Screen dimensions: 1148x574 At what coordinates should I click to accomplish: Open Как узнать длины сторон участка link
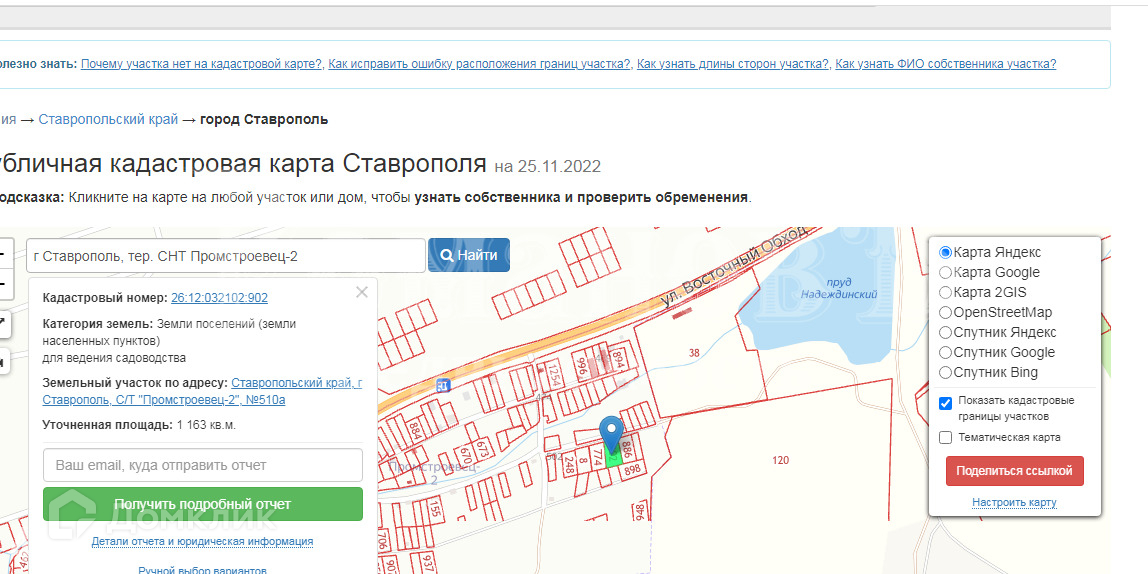pos(733,64)
